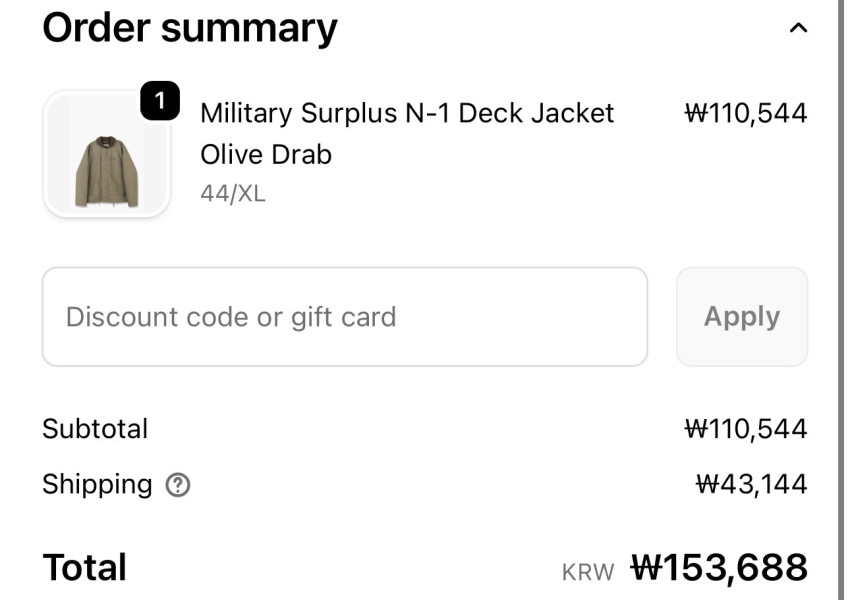Viewport: 850px width, 600px height.
Task: Open the olive jacket product thumbnail
Action: click(106, 155)
